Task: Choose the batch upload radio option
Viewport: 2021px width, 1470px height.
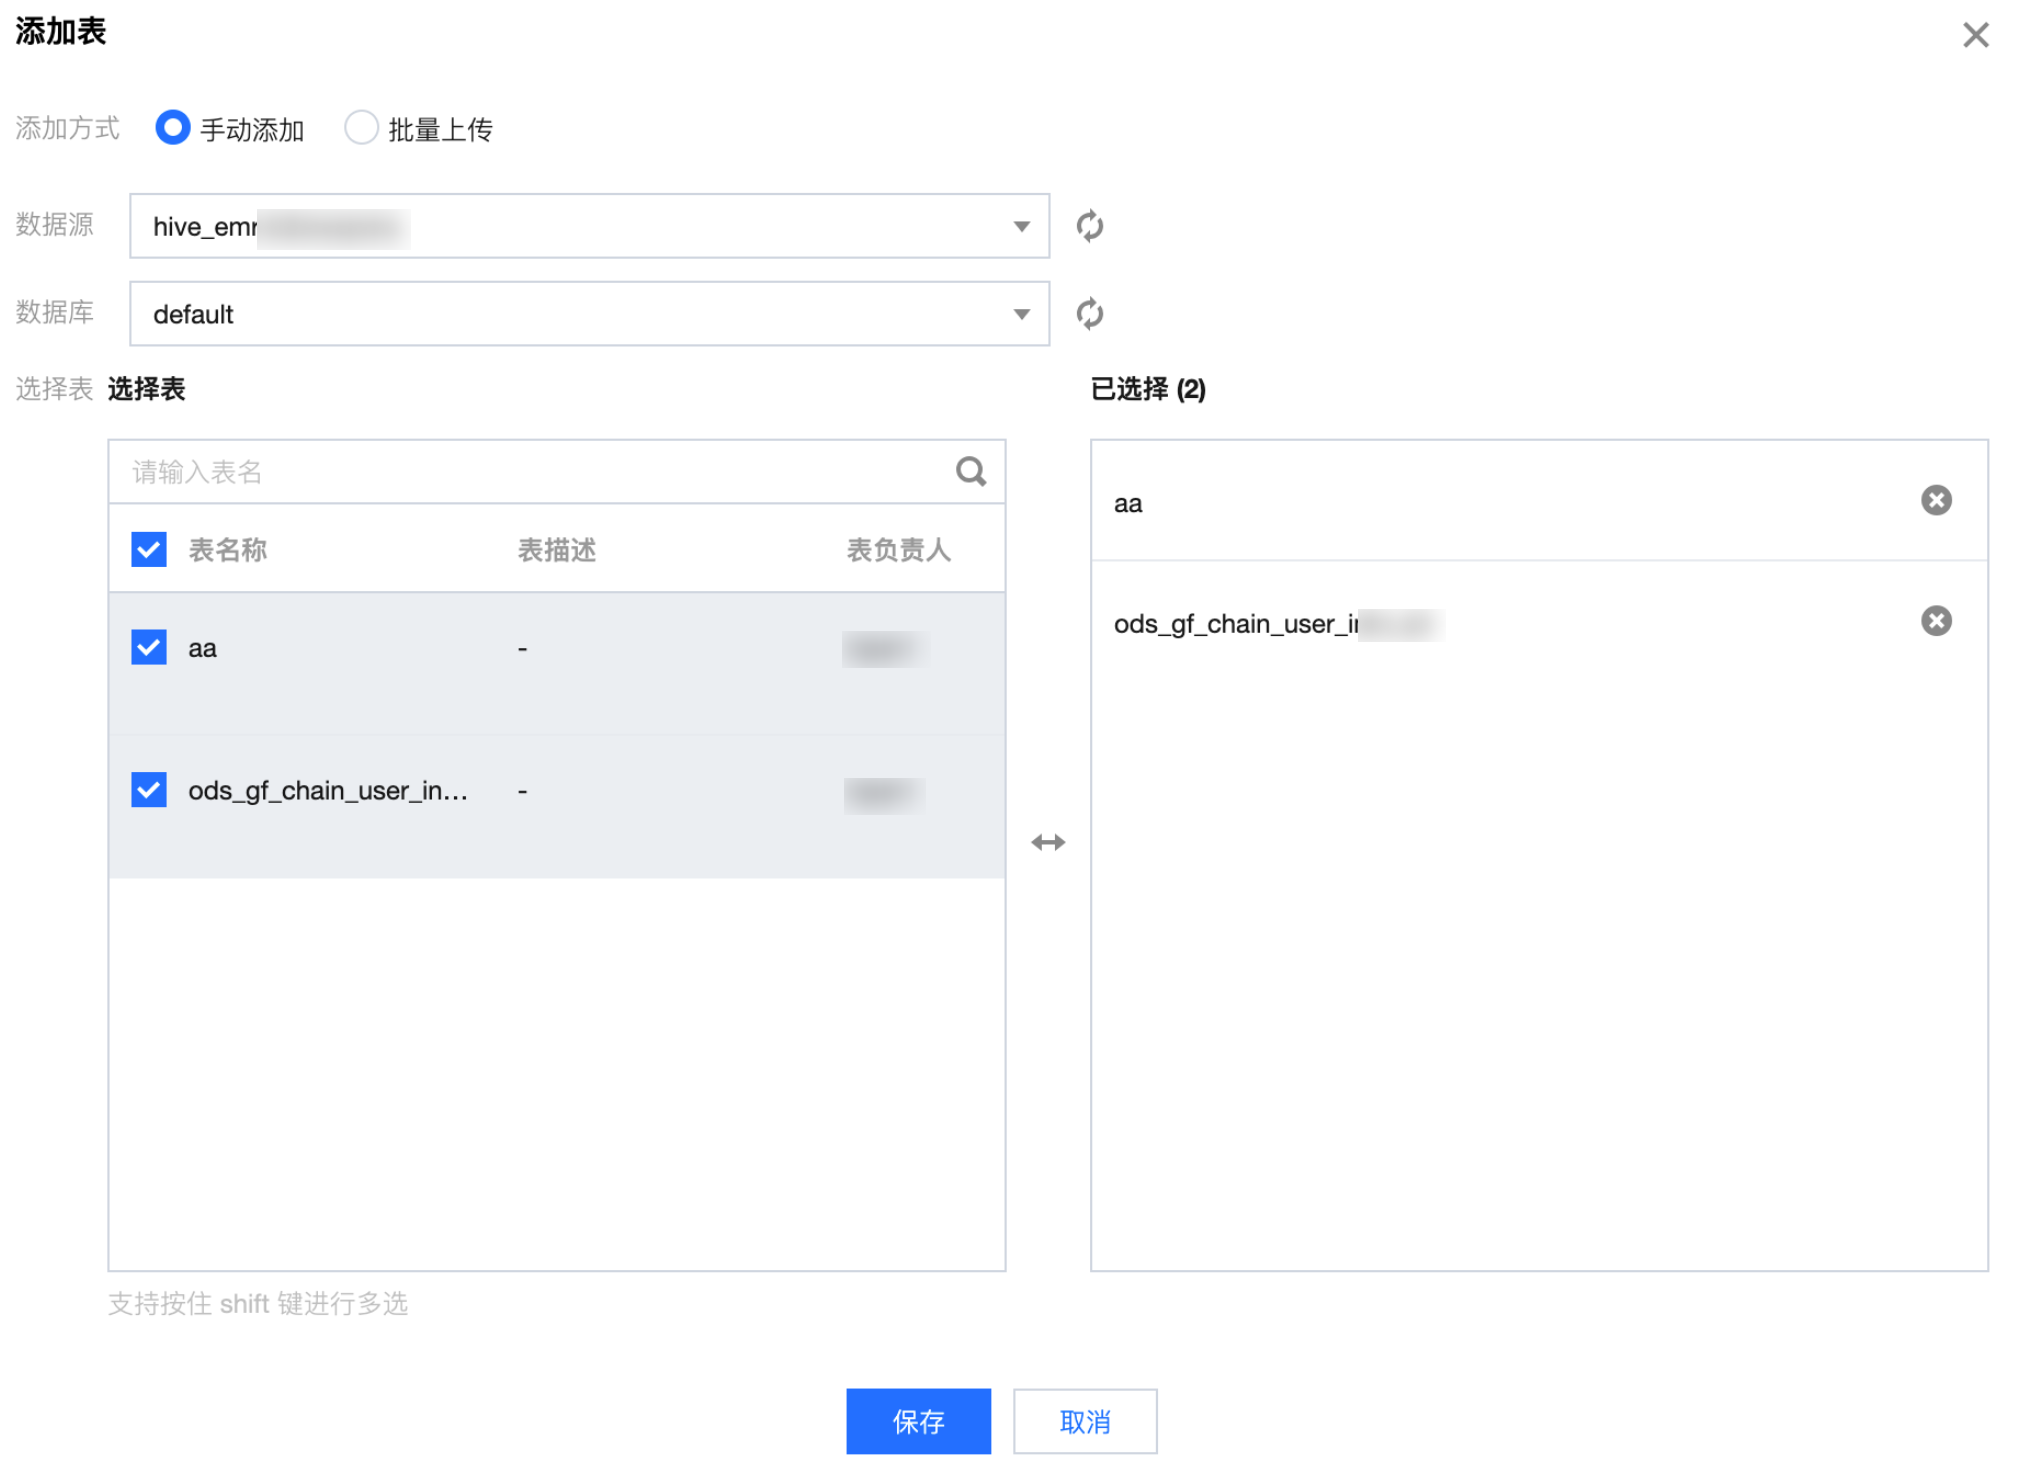Action: tap(361, 128)
